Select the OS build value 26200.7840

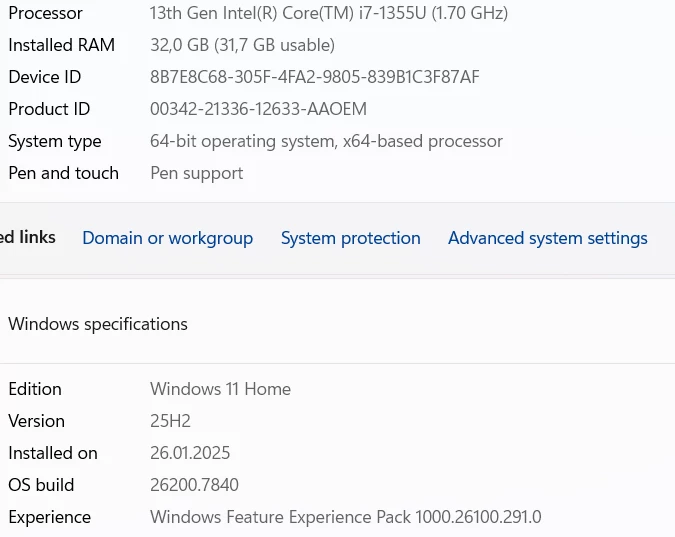pos(194,485)
